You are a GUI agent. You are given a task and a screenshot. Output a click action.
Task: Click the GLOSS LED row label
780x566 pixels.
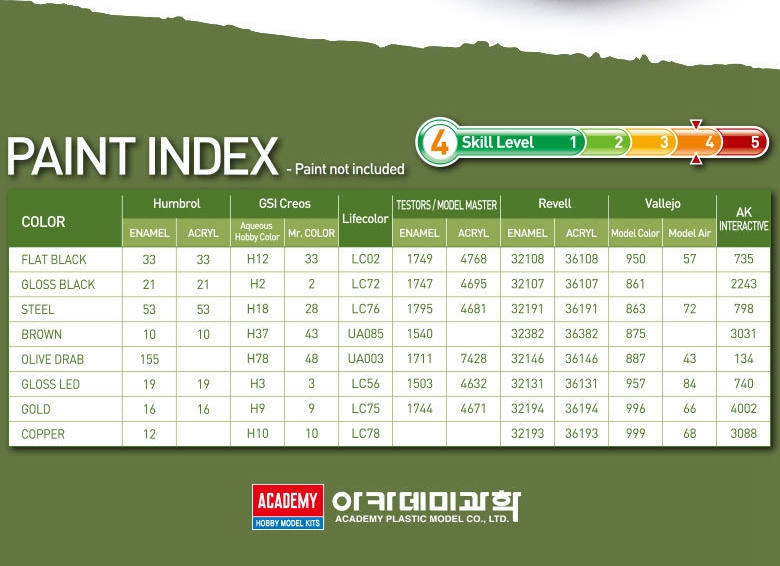pyautogui.click(x=50, y=384)
